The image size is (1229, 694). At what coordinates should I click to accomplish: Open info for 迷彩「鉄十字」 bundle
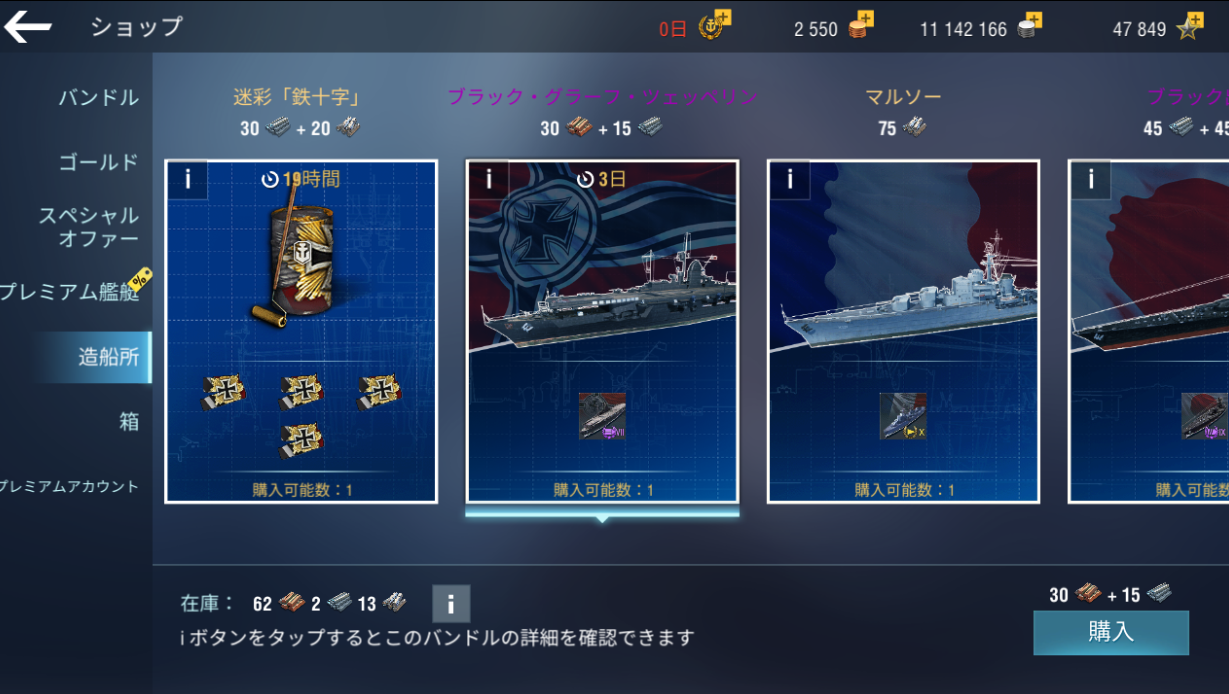pos(188,181)
